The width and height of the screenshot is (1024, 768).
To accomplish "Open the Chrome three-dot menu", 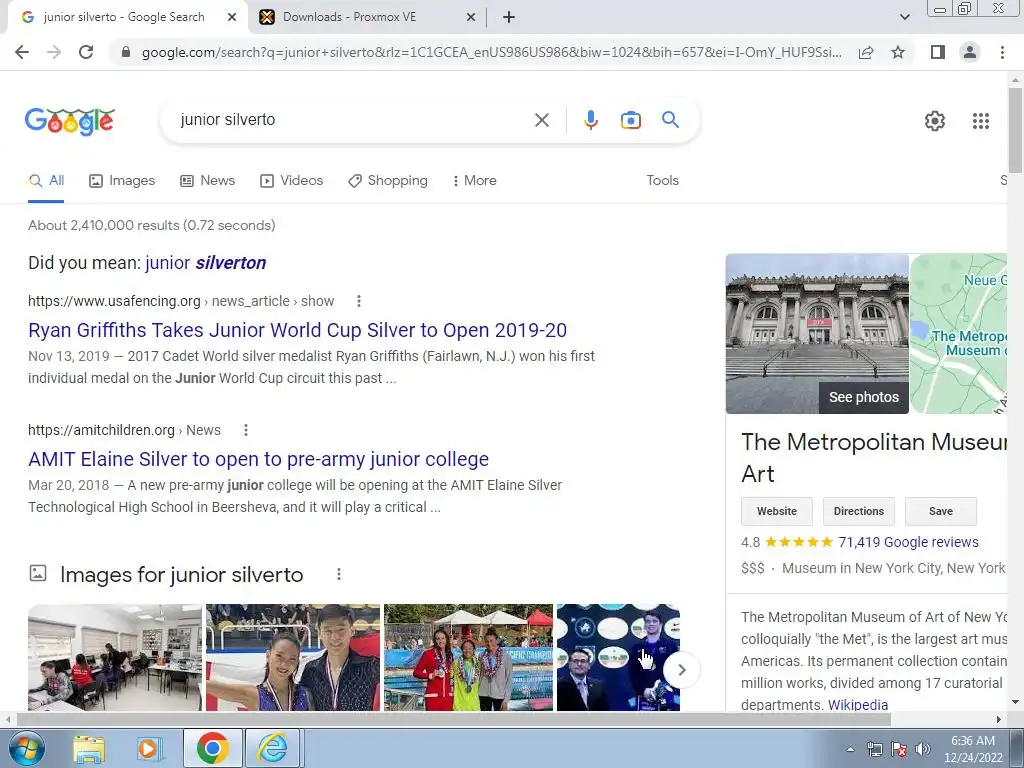I will click(1002, 52).
